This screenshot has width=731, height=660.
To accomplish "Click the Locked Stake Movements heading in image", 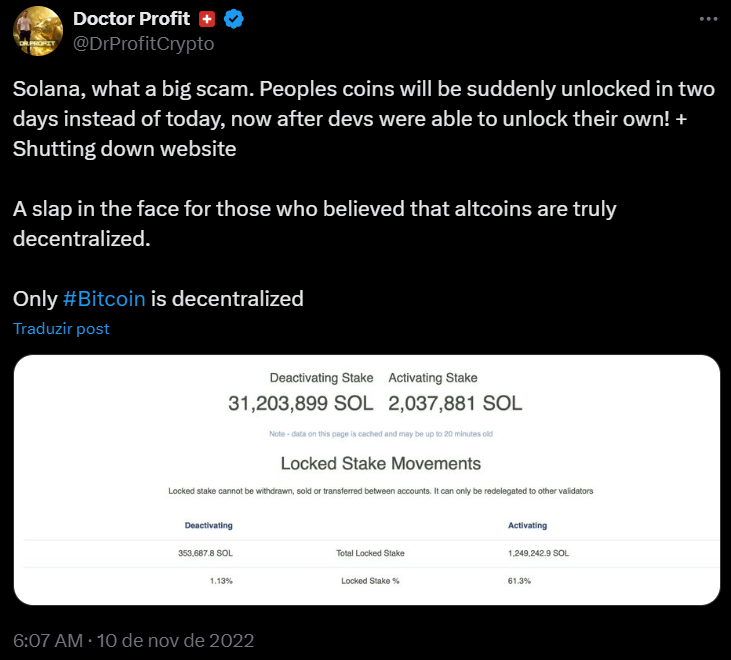I will point(380,464).
